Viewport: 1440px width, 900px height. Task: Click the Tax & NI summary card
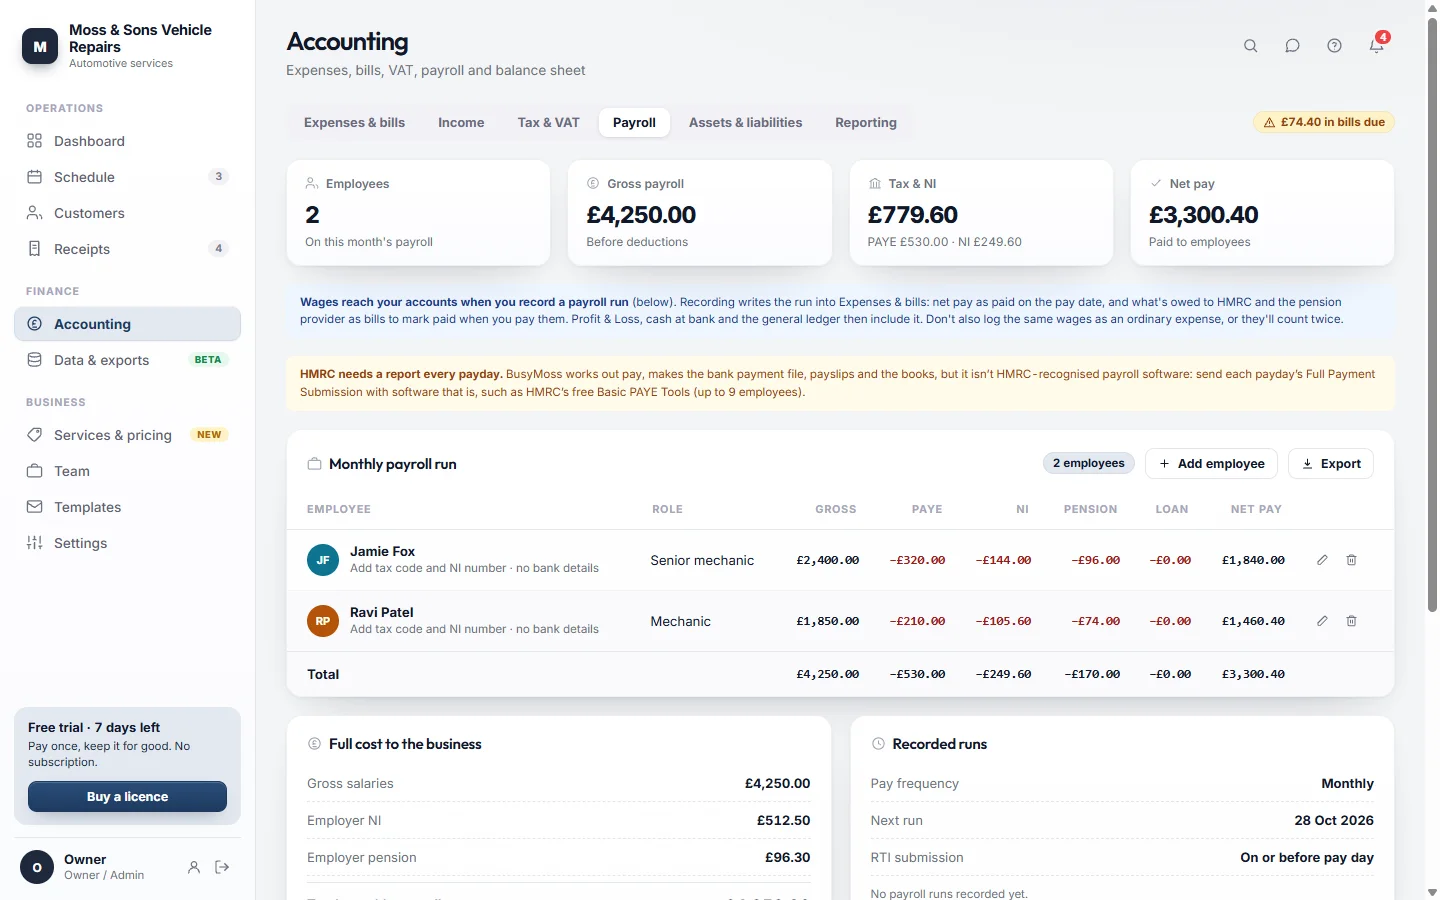click(981, 213)
